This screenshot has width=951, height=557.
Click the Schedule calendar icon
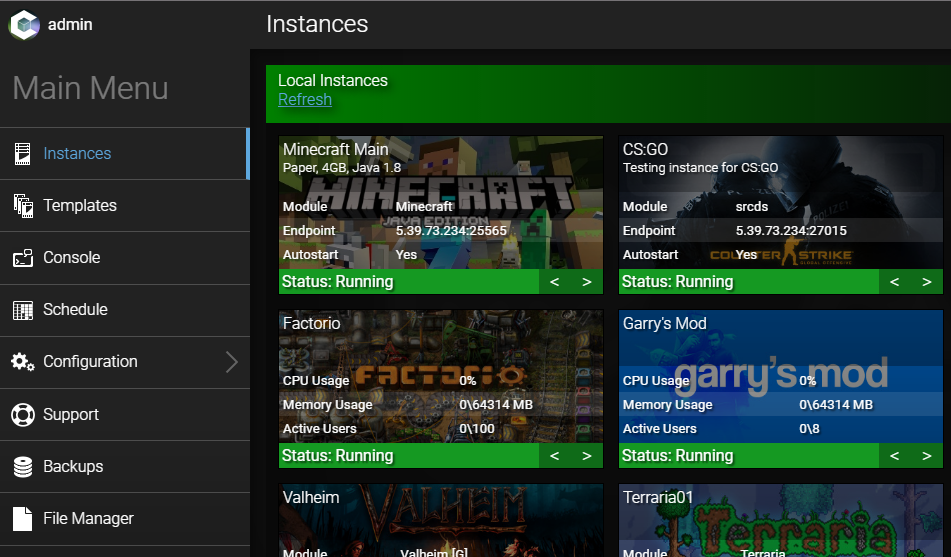23,310
